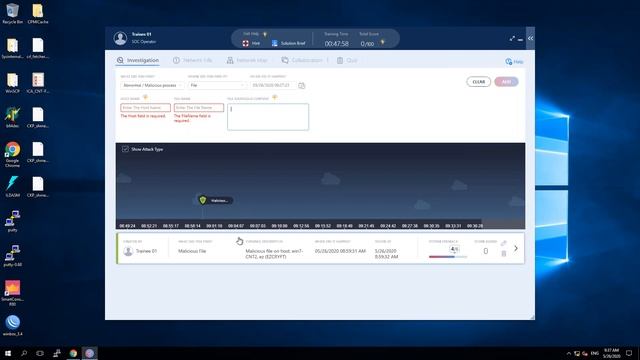
Task: Open the File type dropdown
Action: [x=217, y=85]
